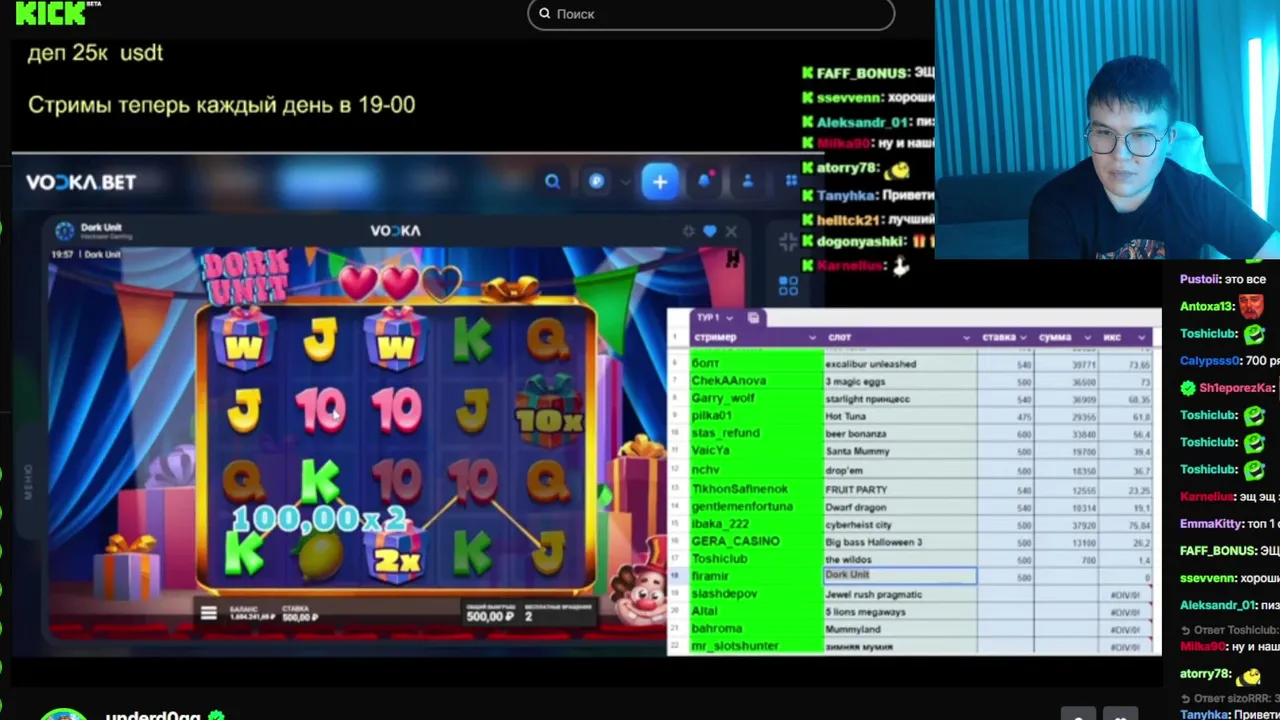
Task: Click the Kick logo
Action: [x=52, y=11]
